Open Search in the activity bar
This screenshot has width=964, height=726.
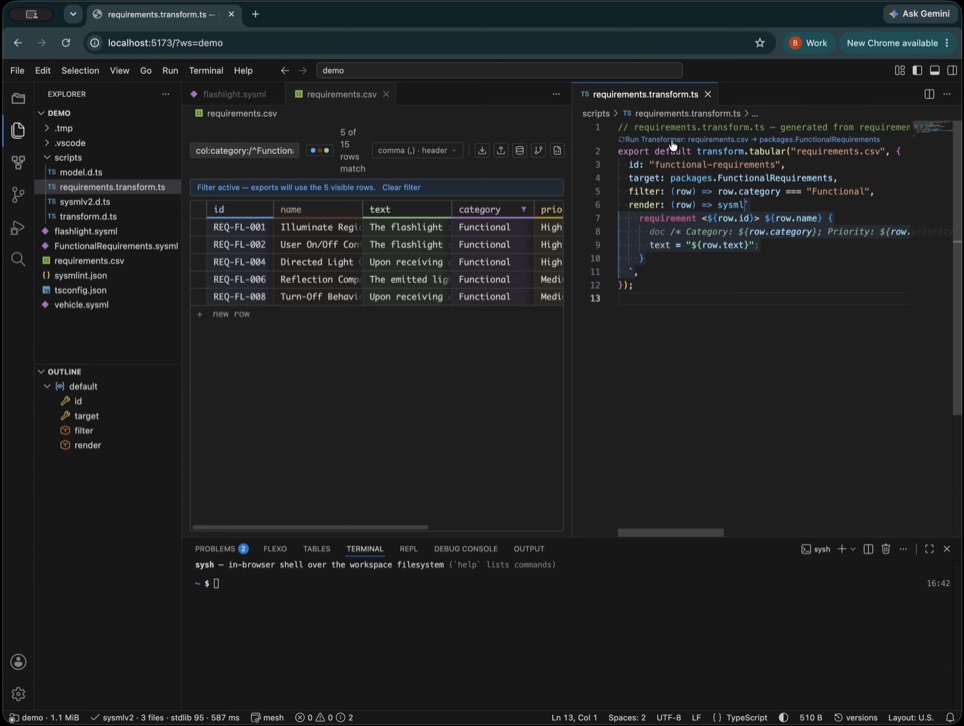(x=18, y=259)
